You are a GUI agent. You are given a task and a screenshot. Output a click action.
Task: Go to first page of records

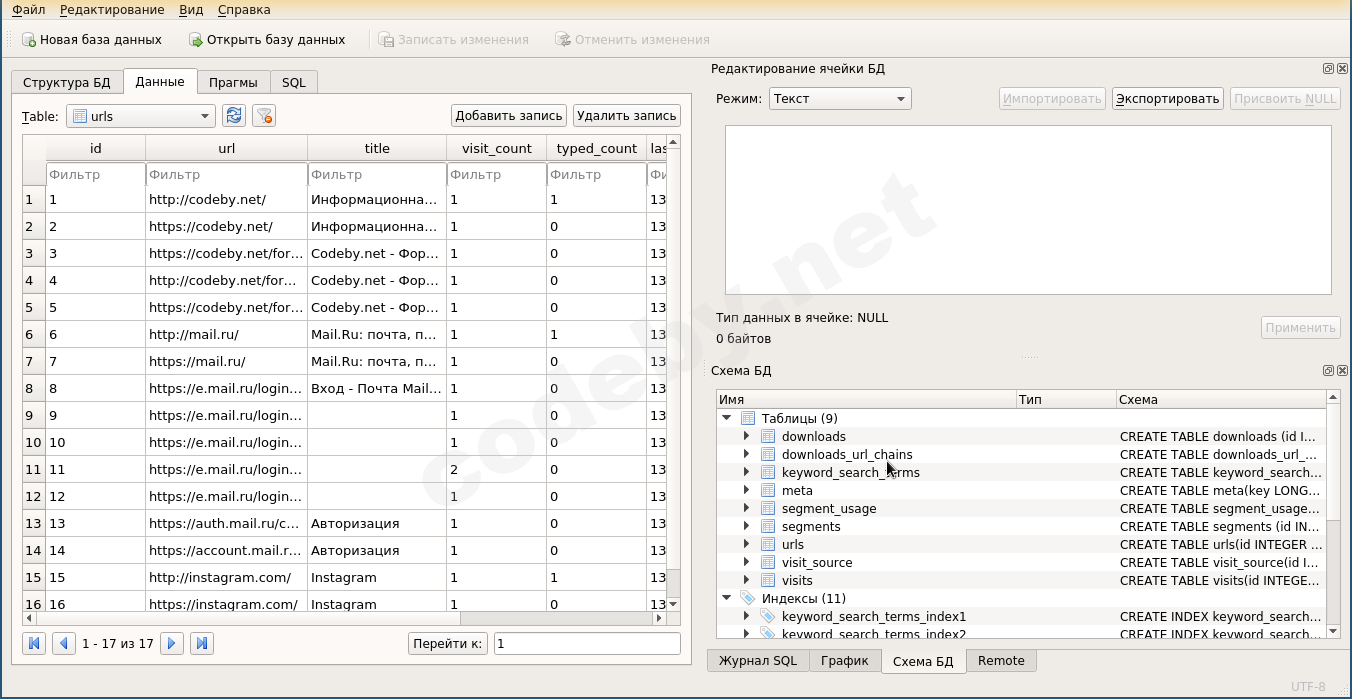tap(34, 643)
